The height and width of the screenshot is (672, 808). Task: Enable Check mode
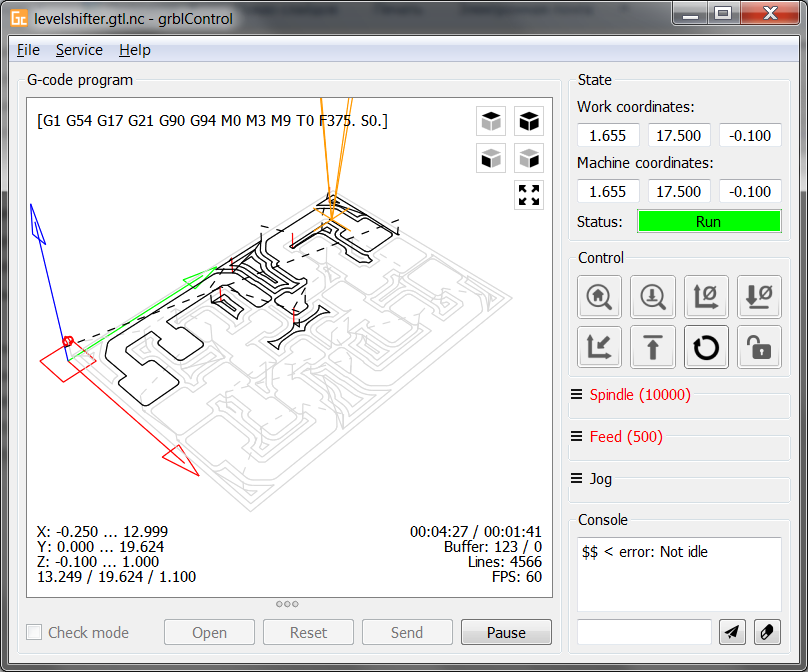34,632
